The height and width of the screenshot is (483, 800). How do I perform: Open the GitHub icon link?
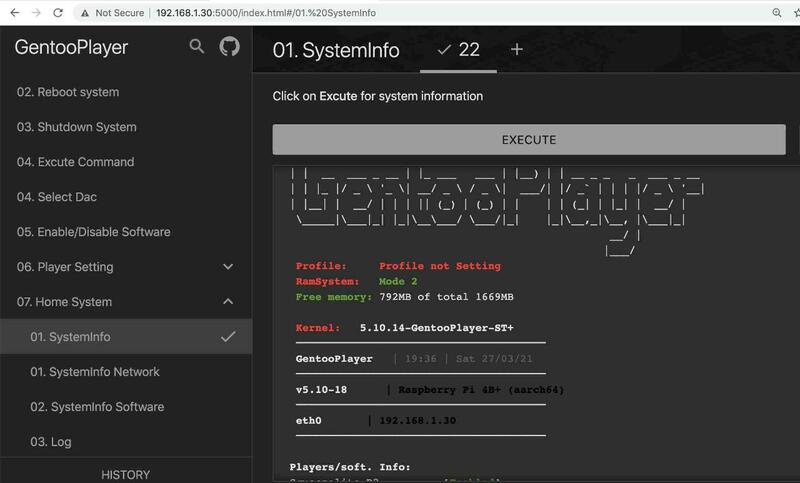point(229,47)
